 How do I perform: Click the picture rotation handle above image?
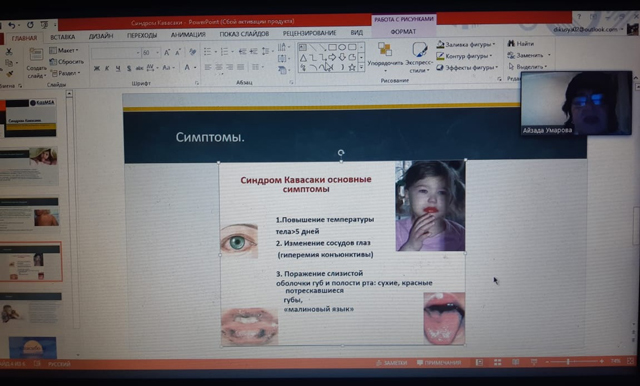[341, 153]
